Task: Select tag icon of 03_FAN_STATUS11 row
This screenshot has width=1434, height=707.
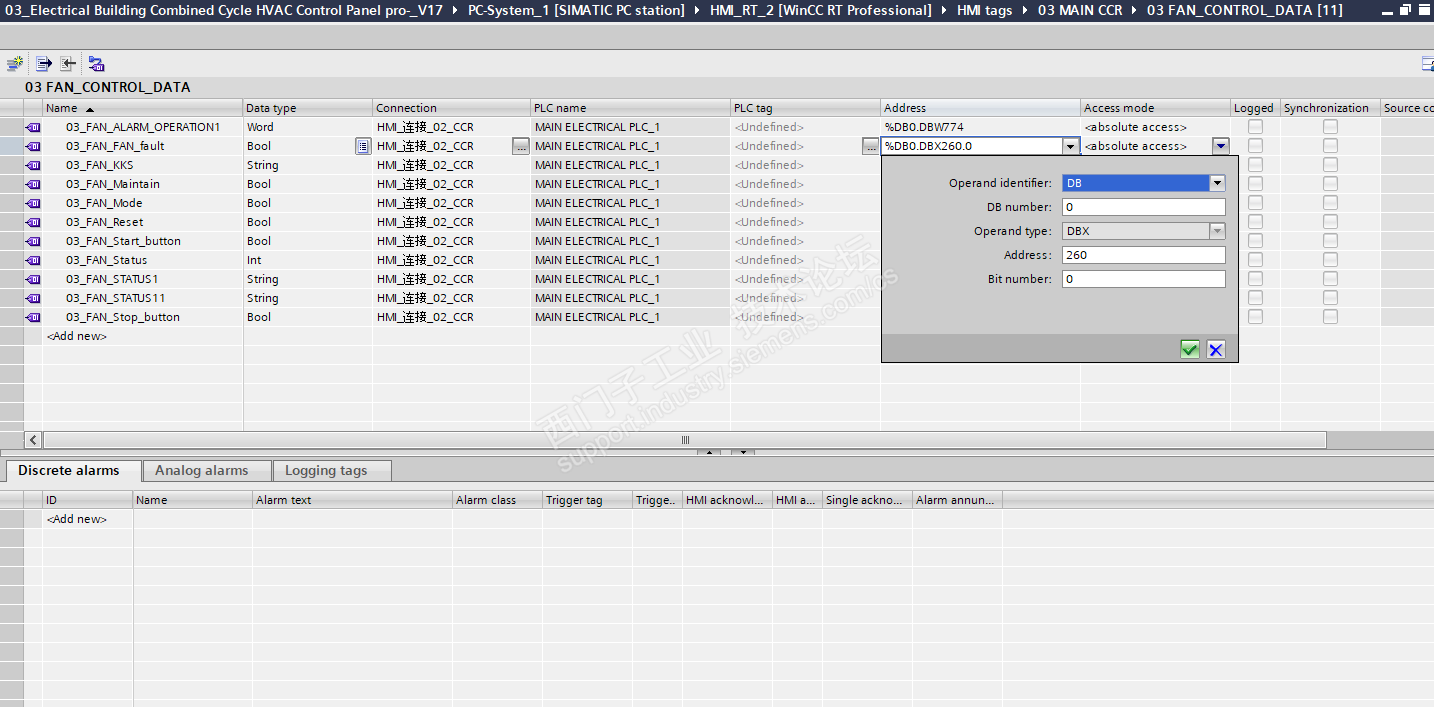Action: click(x=33, y=298)
